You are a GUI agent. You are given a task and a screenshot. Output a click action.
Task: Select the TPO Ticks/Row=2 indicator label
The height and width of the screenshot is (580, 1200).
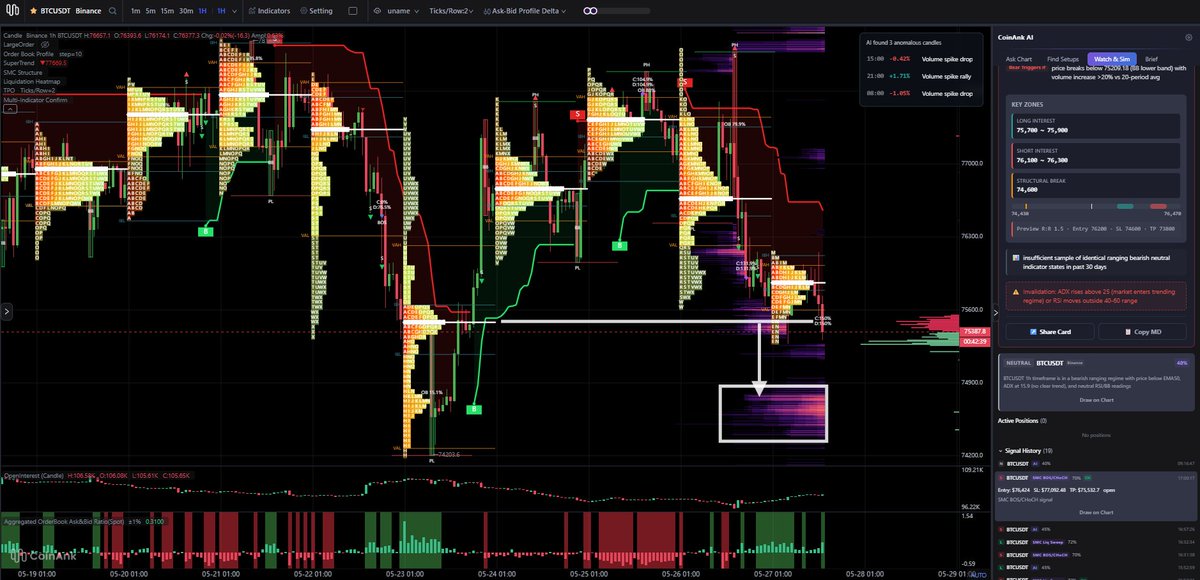[27, 90]
